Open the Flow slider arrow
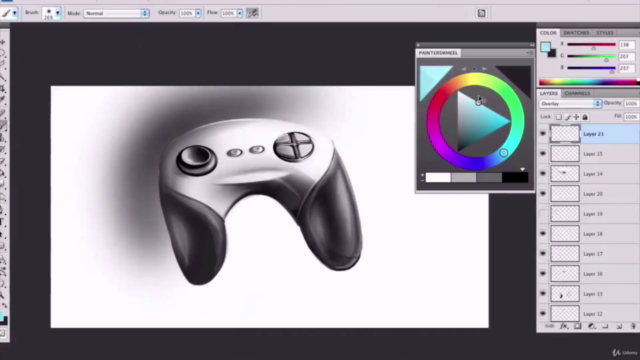 (x=240, y=13)
